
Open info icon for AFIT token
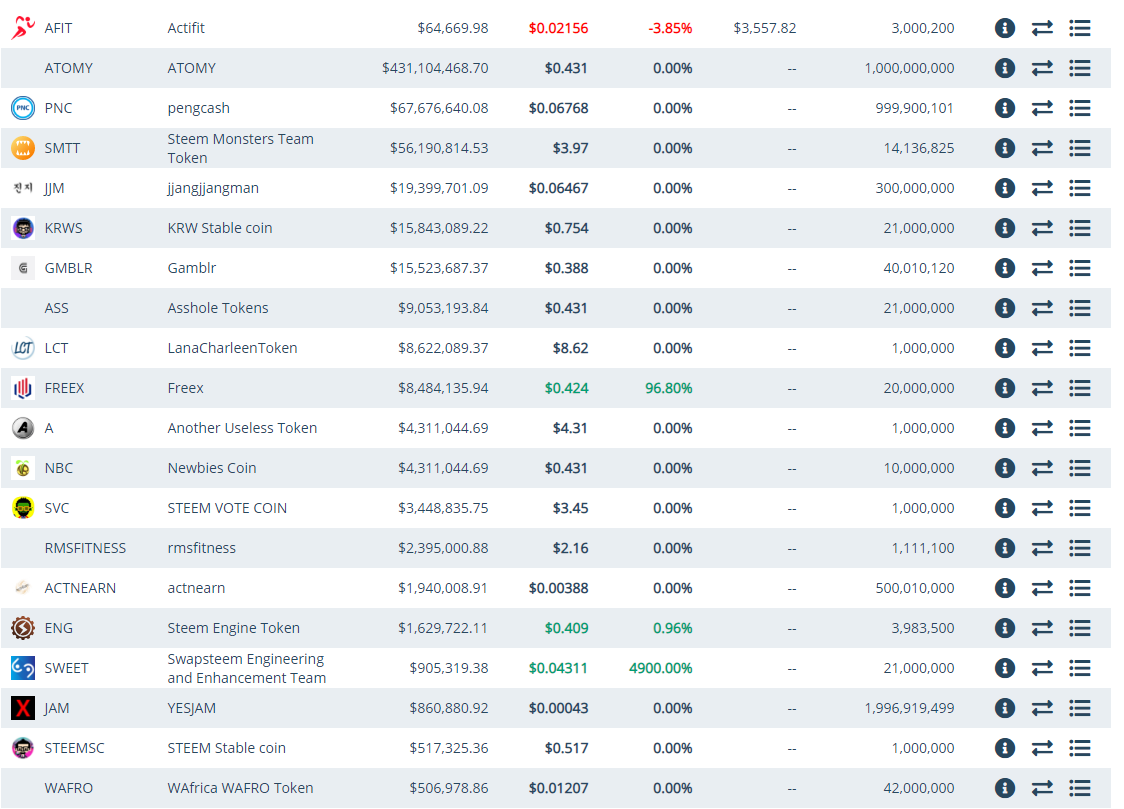pos(1005,28)
